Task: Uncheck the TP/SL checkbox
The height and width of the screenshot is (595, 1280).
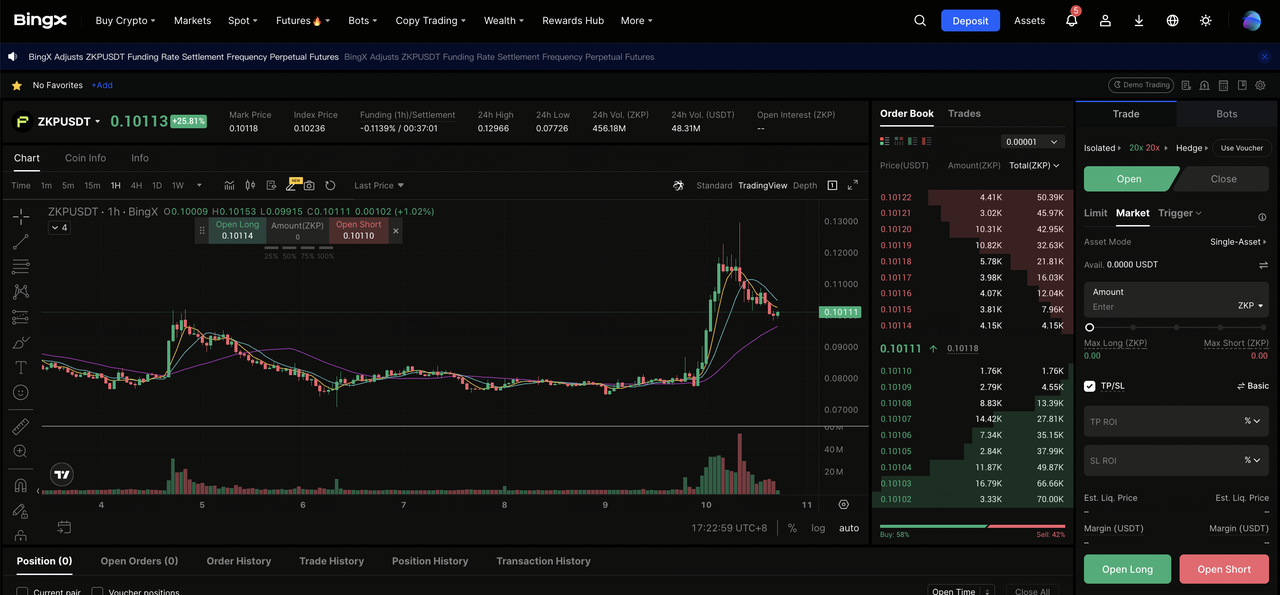Action: pyautogui.click(x=1090, y=386)
